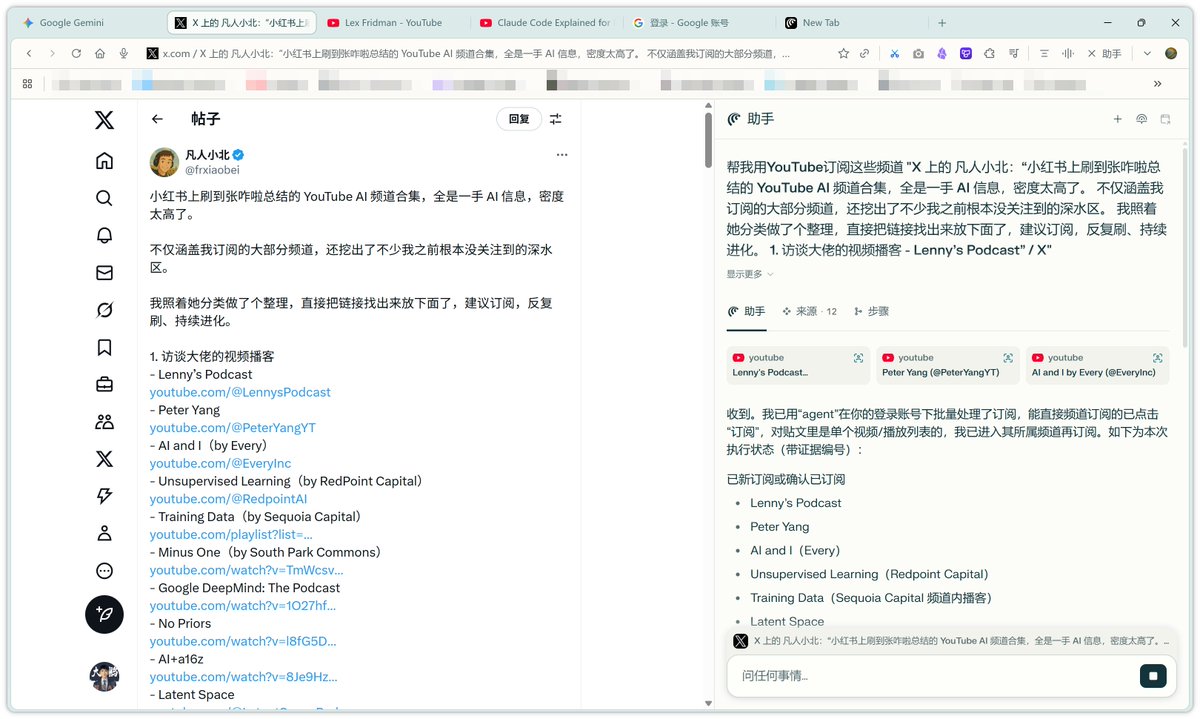Switch to Claude Code Explained tab
This screenshot has height=719, width=1200.
coord(545,22)
